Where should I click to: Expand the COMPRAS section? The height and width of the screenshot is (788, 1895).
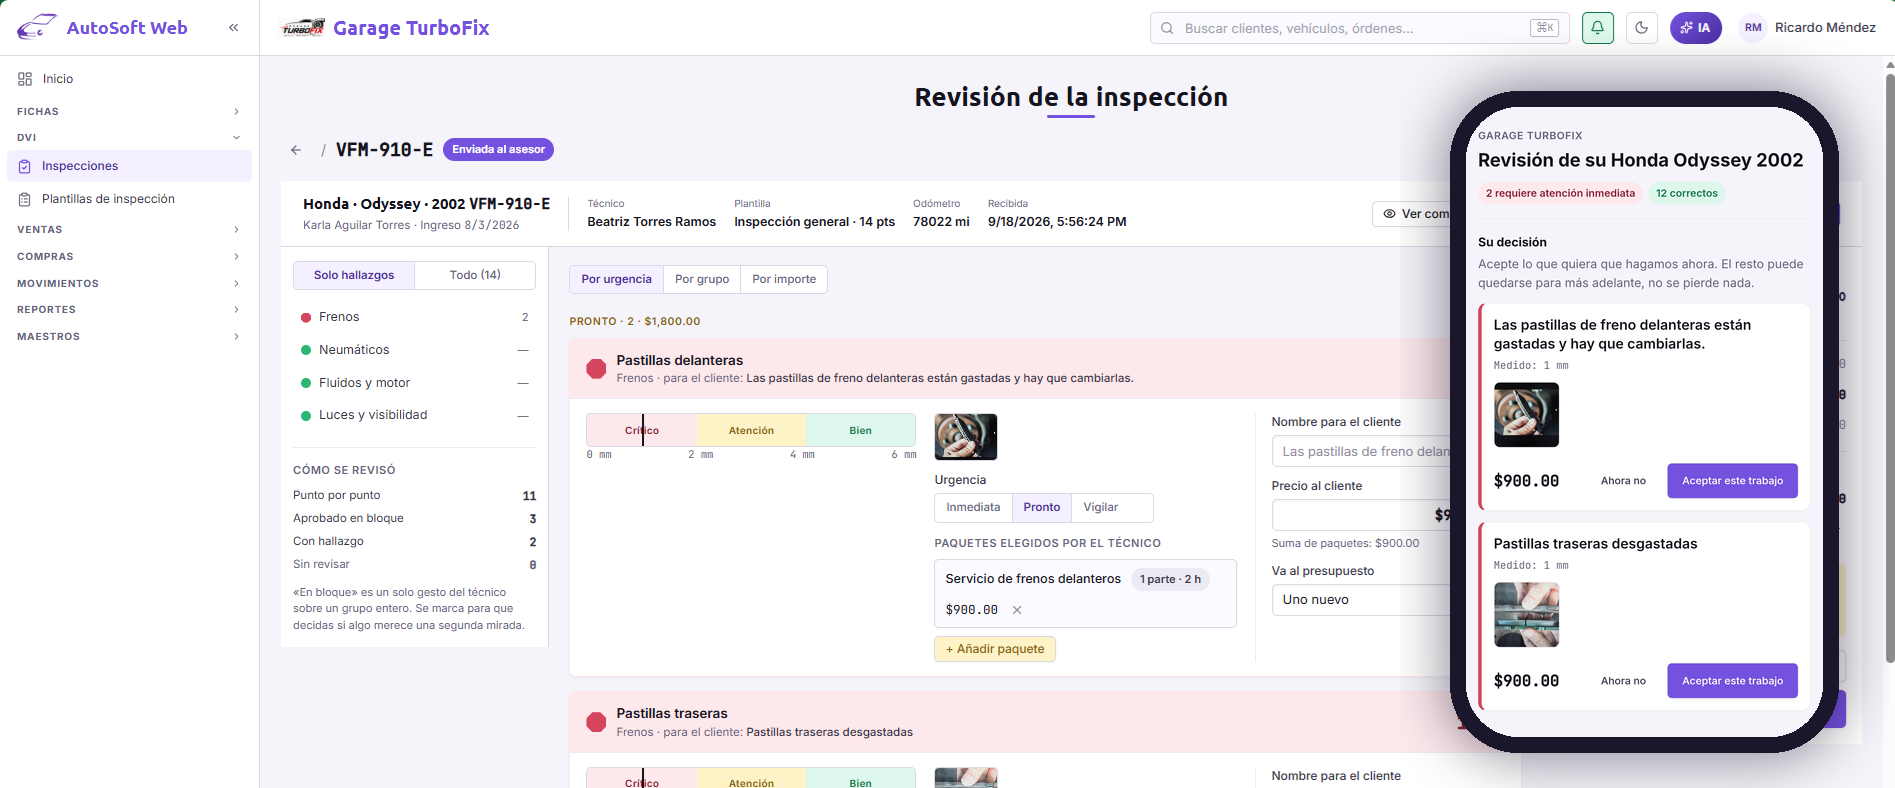pyautogui.click(x=129, y=257)
